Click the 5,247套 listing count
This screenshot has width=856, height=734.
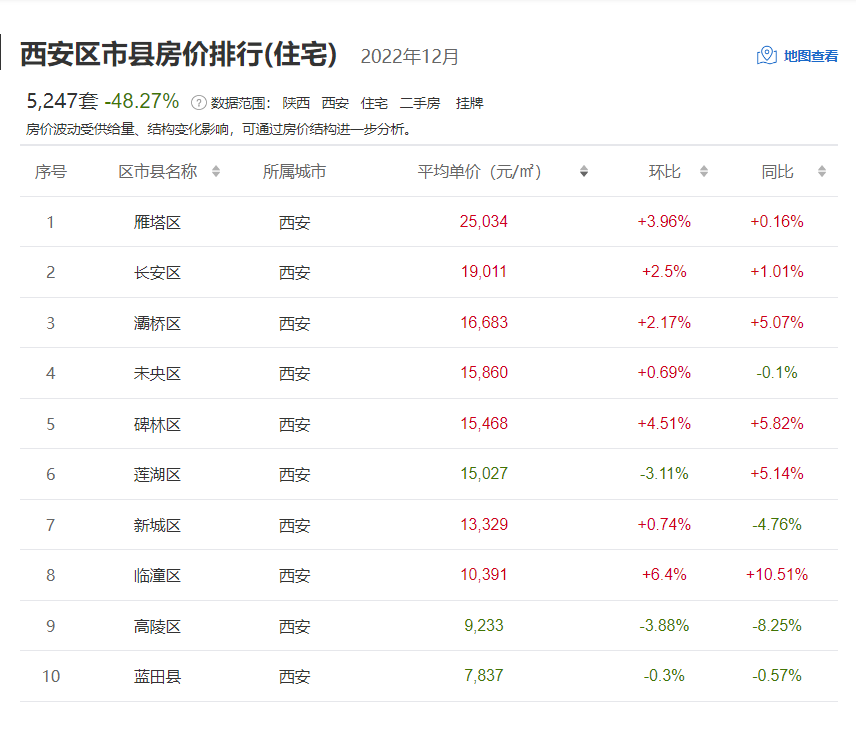pos(62,101)
